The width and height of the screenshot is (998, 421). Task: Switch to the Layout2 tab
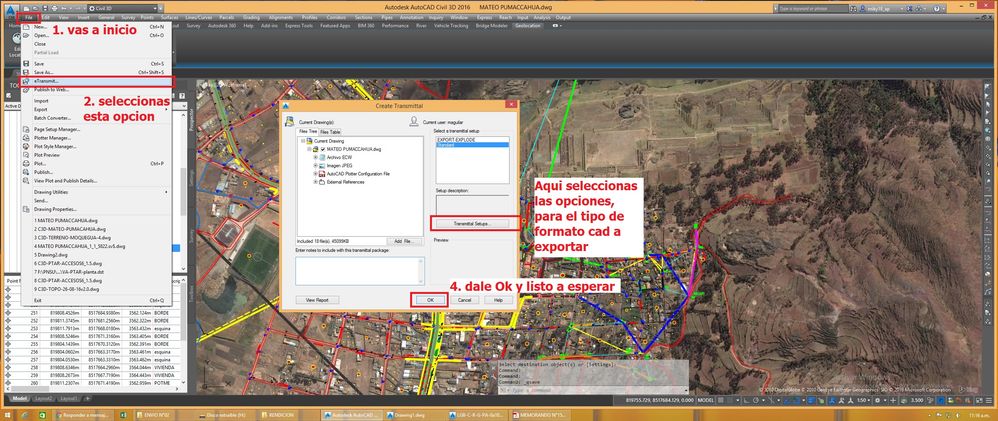pyautogui.click(x=43, y=398)
